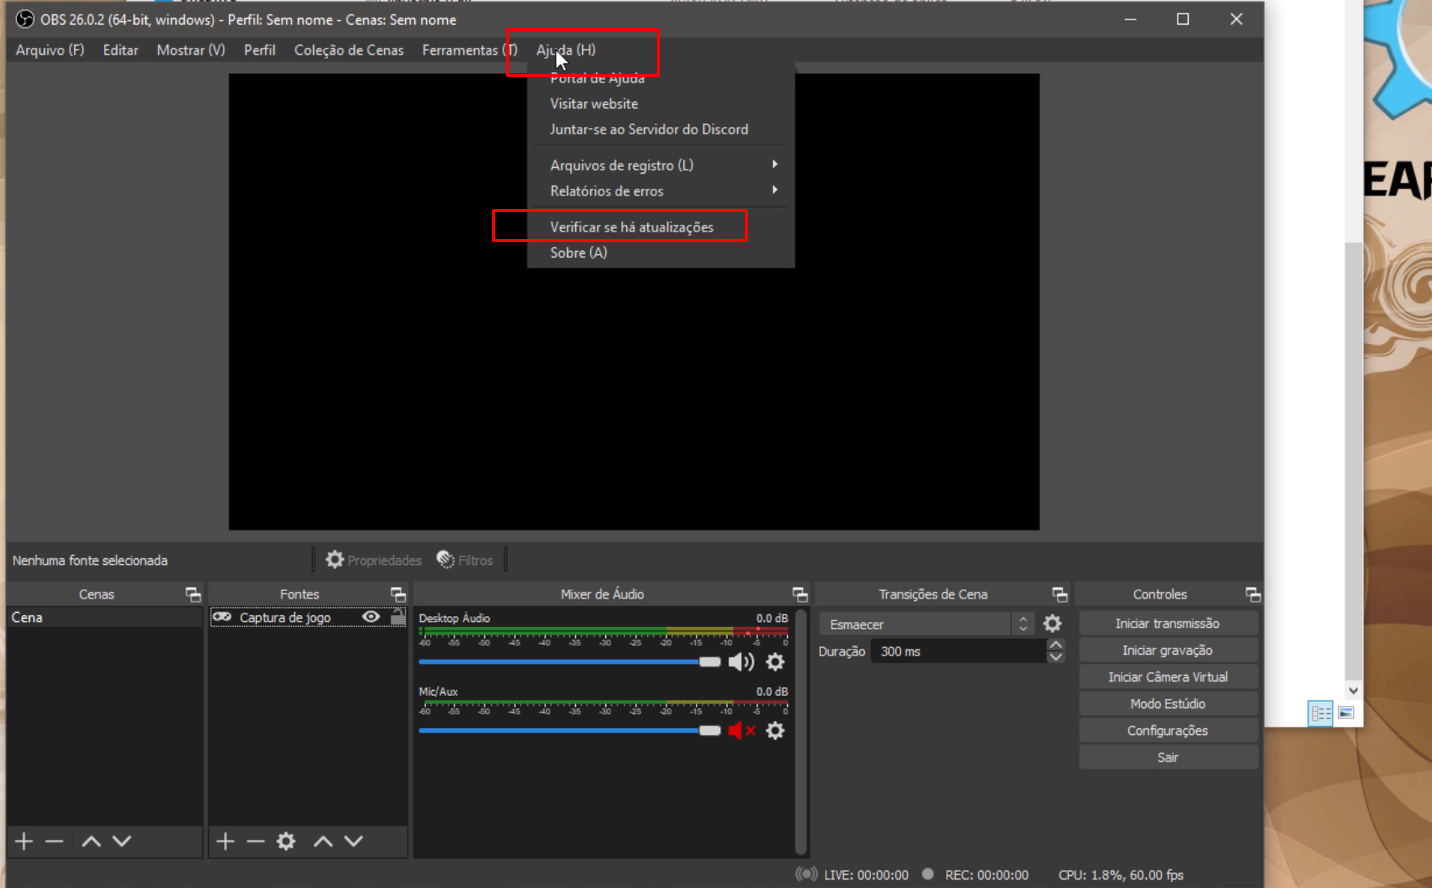This screenshot has height=888, width=1432.
Task: Click the game controller icon of Captura de jogo
Action: coord(222,617)
